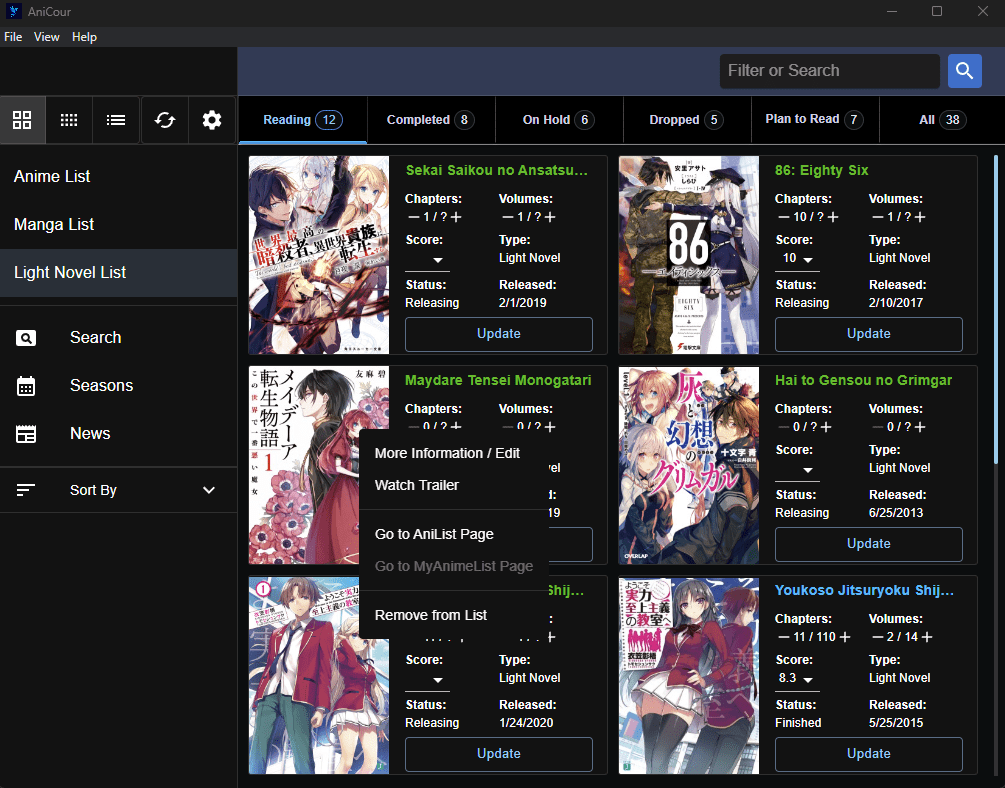The height and width of the screenshot is (788, 1005).
Task: Switch to compact grid view icon
Action: (x=69, y=120)
